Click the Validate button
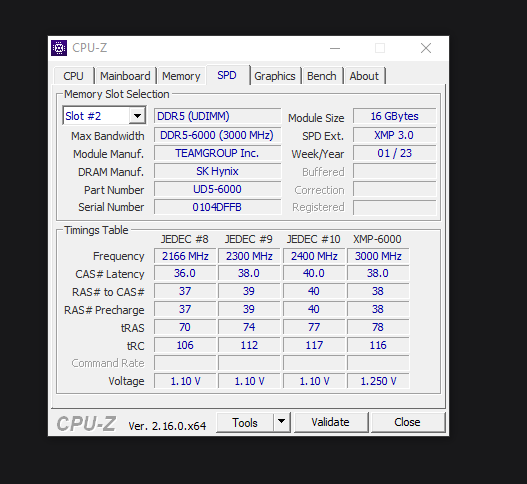 (x=331, y=422)
